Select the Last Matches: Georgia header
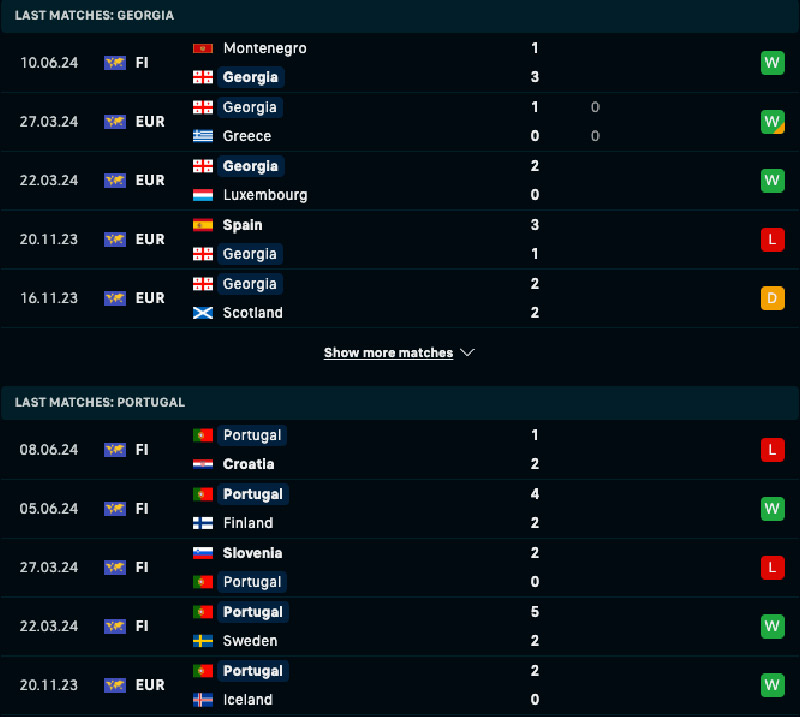Image resolution: width=800 pixels, height=717 pixels. click(x=94, y=15)
